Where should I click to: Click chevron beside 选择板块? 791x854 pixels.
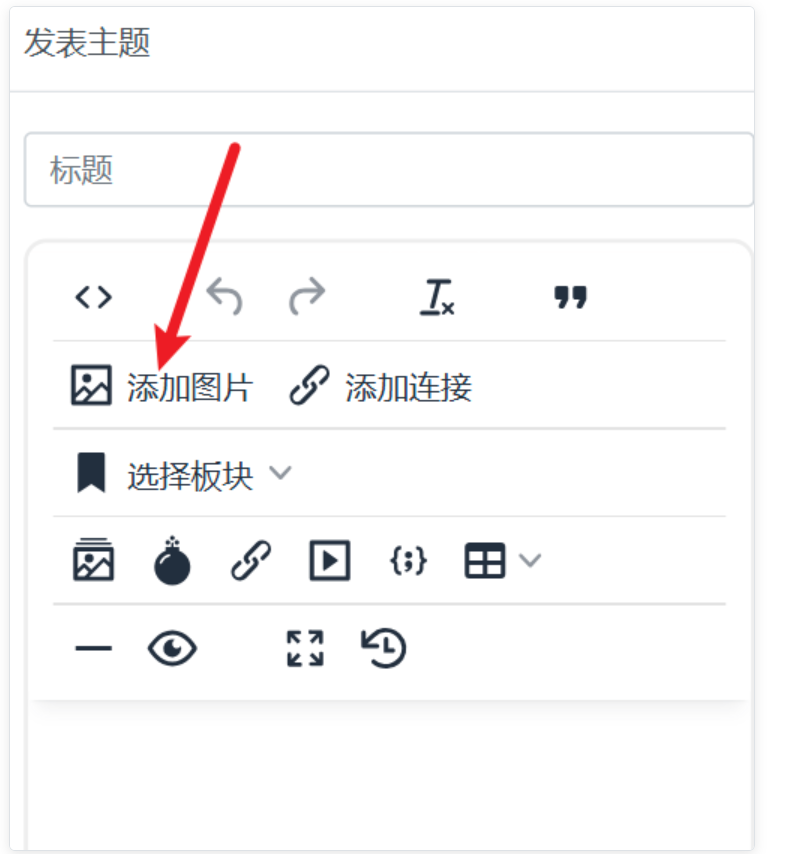pyautogui.click(x=281, y=472)
